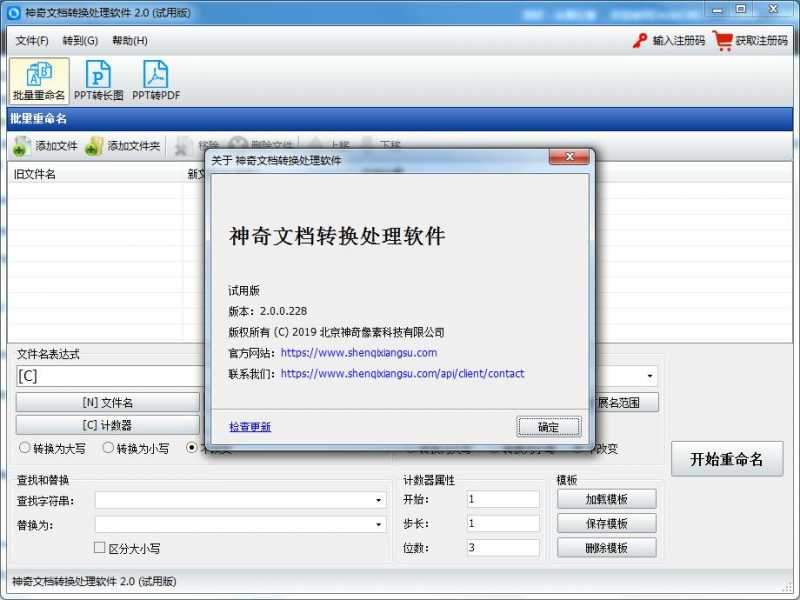Click the 确定 button in the About dialog
800x600 pixels.
[548, 426]
